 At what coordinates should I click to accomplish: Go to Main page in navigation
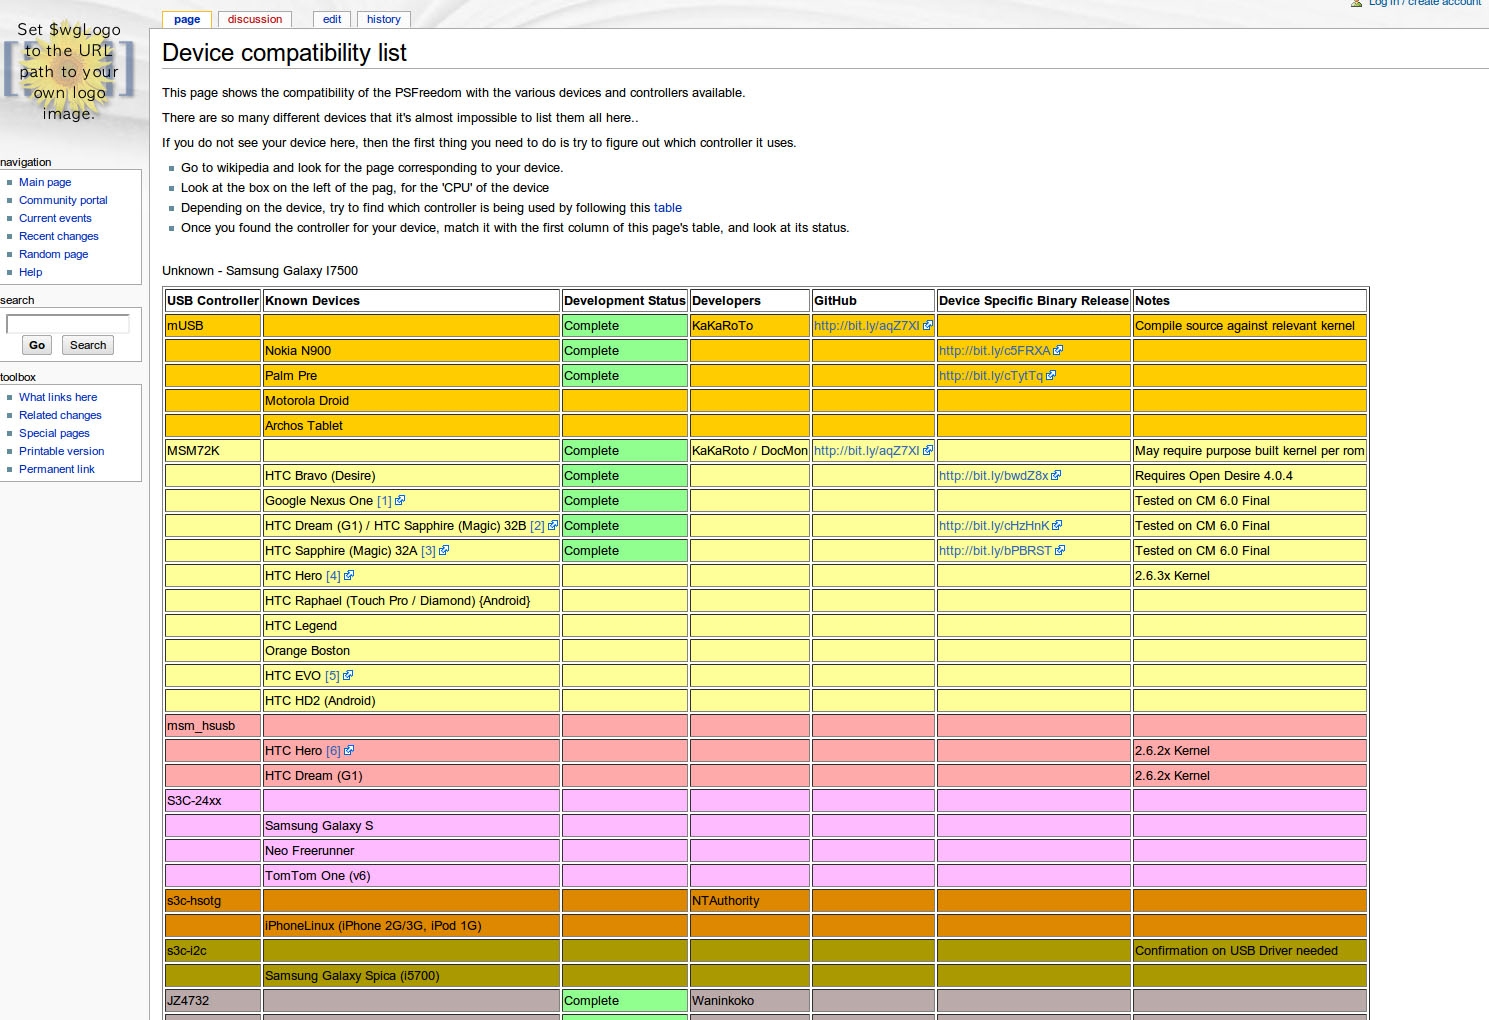(45, 182)
